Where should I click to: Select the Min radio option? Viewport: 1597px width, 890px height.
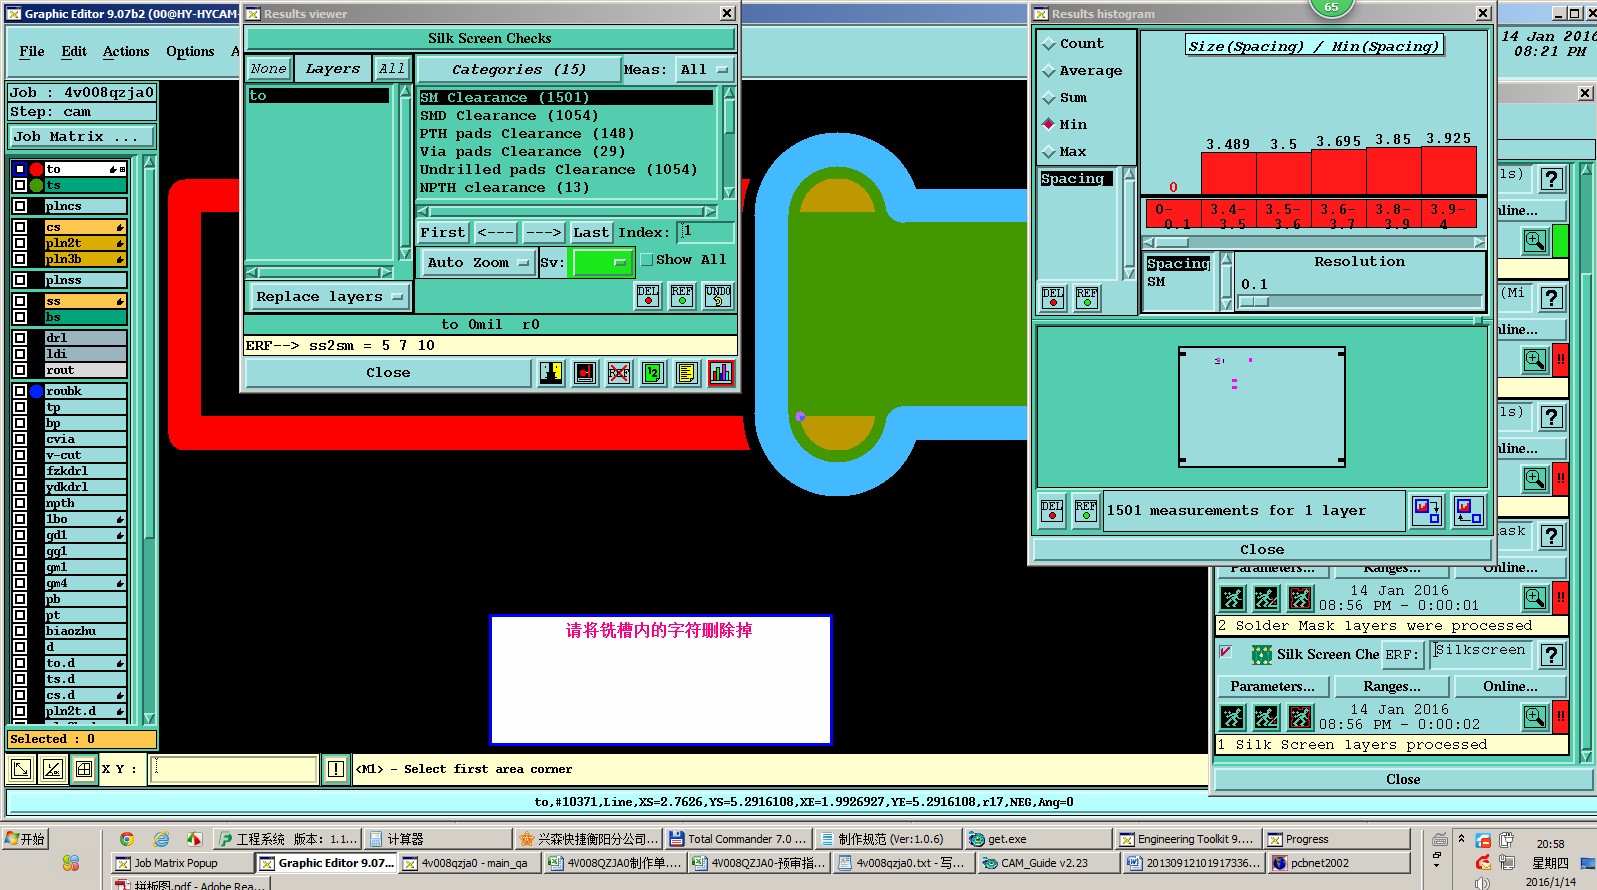pyautogui.click(x=1049, y=124)
